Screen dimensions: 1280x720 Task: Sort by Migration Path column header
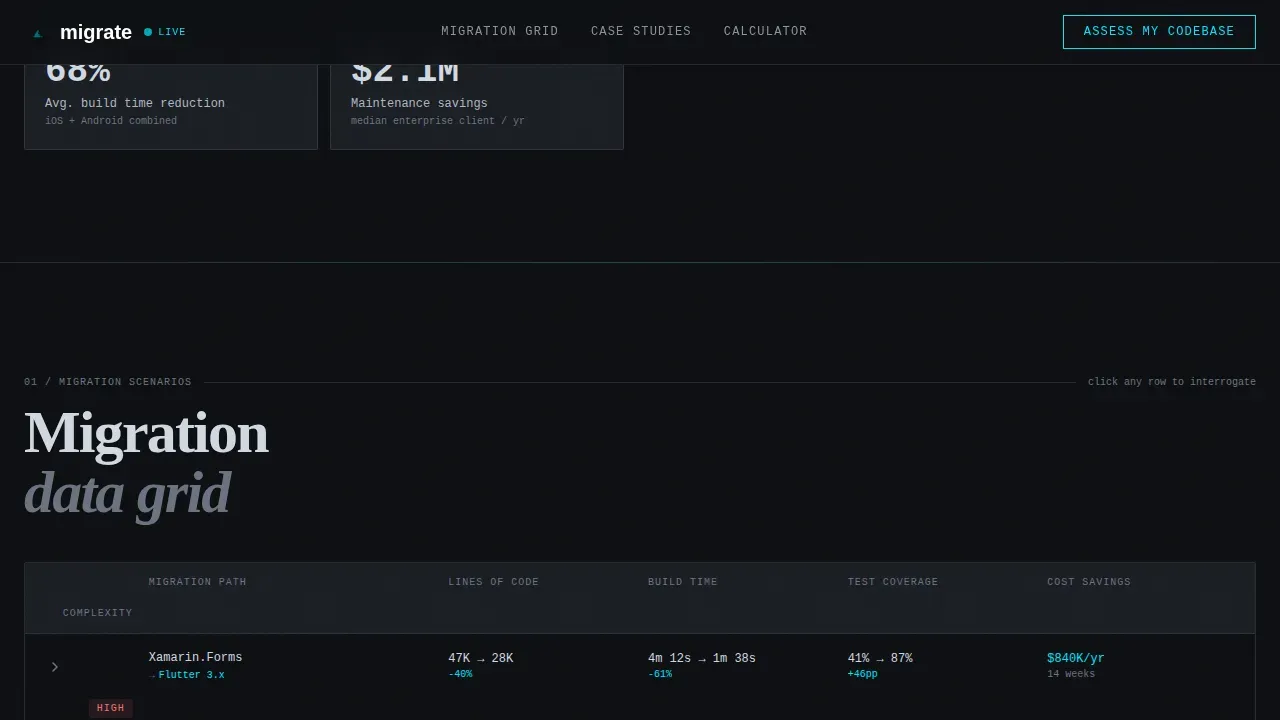coord(197,582)
